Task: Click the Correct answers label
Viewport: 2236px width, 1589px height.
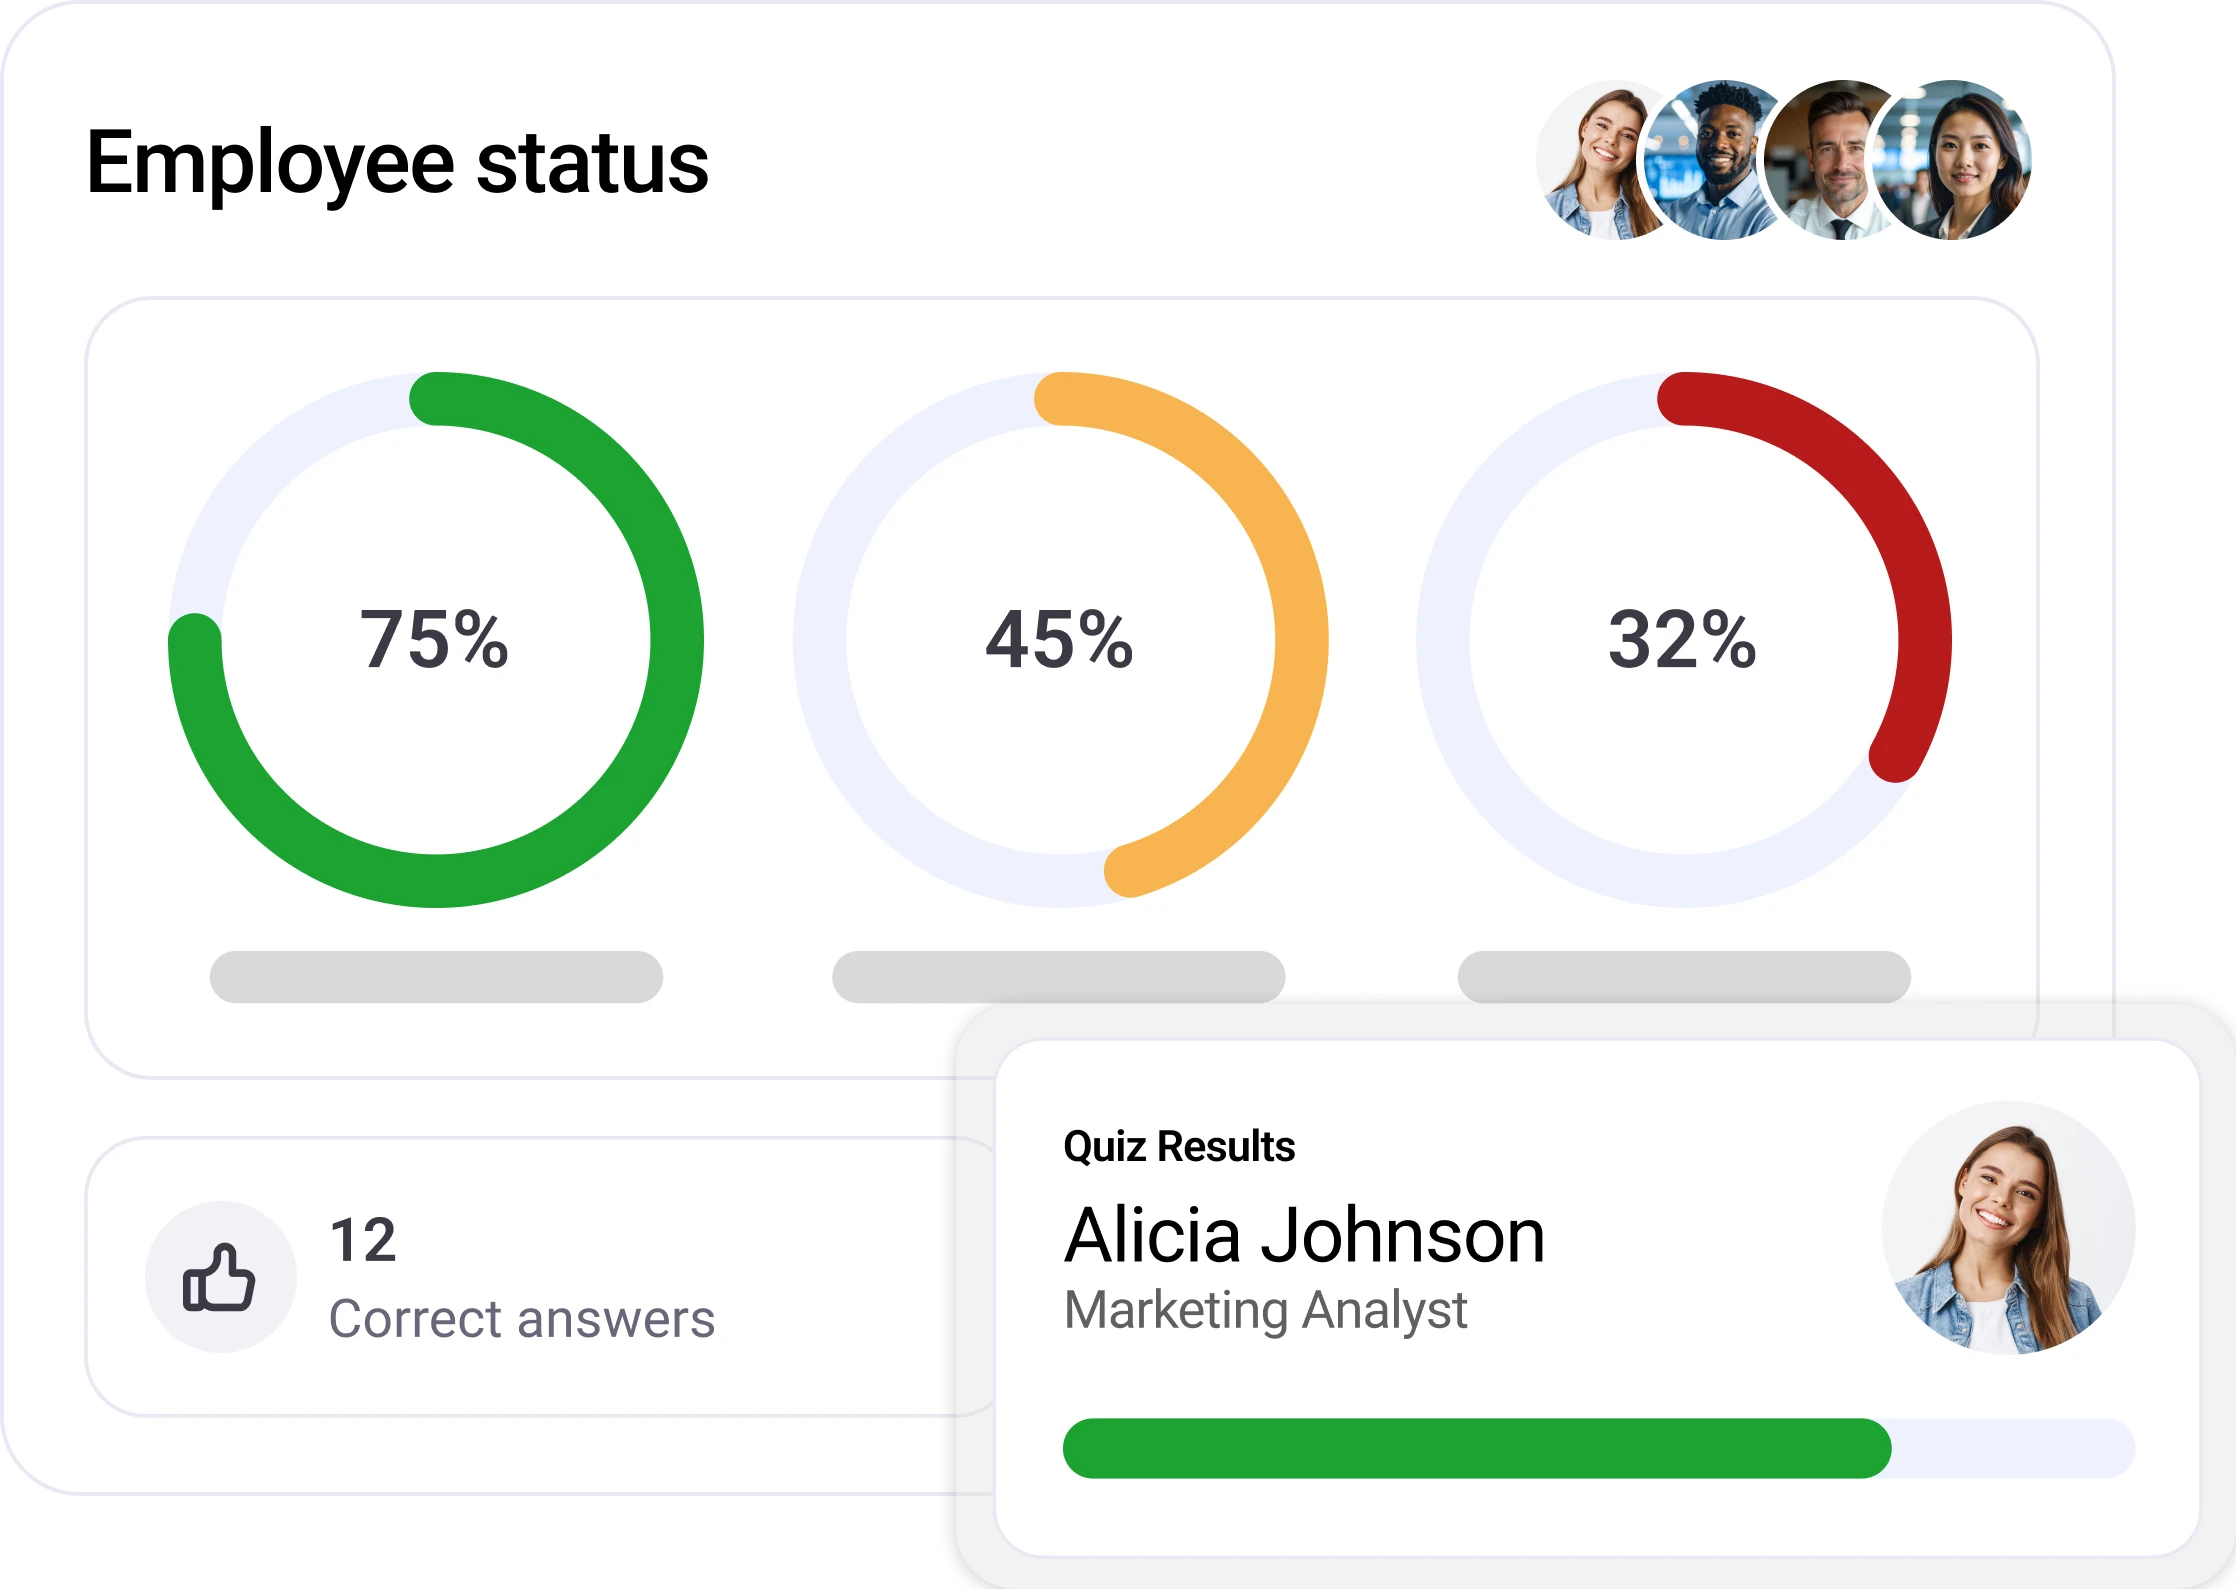Action: coord(522,1318)
